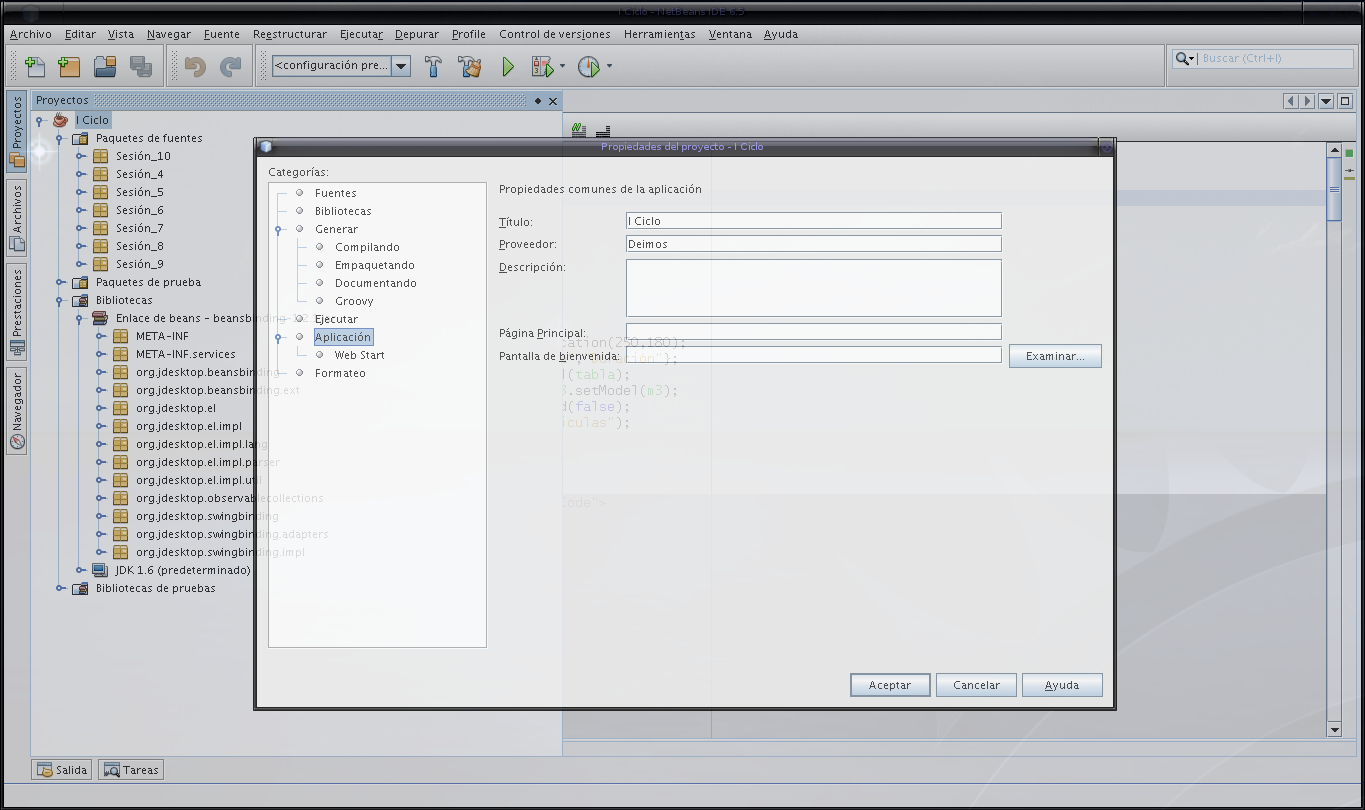Image resolution: width=1365 pixels, height=810 pixels.
Task: Collapse the Generar category node
Action: (x=279, y=230)
